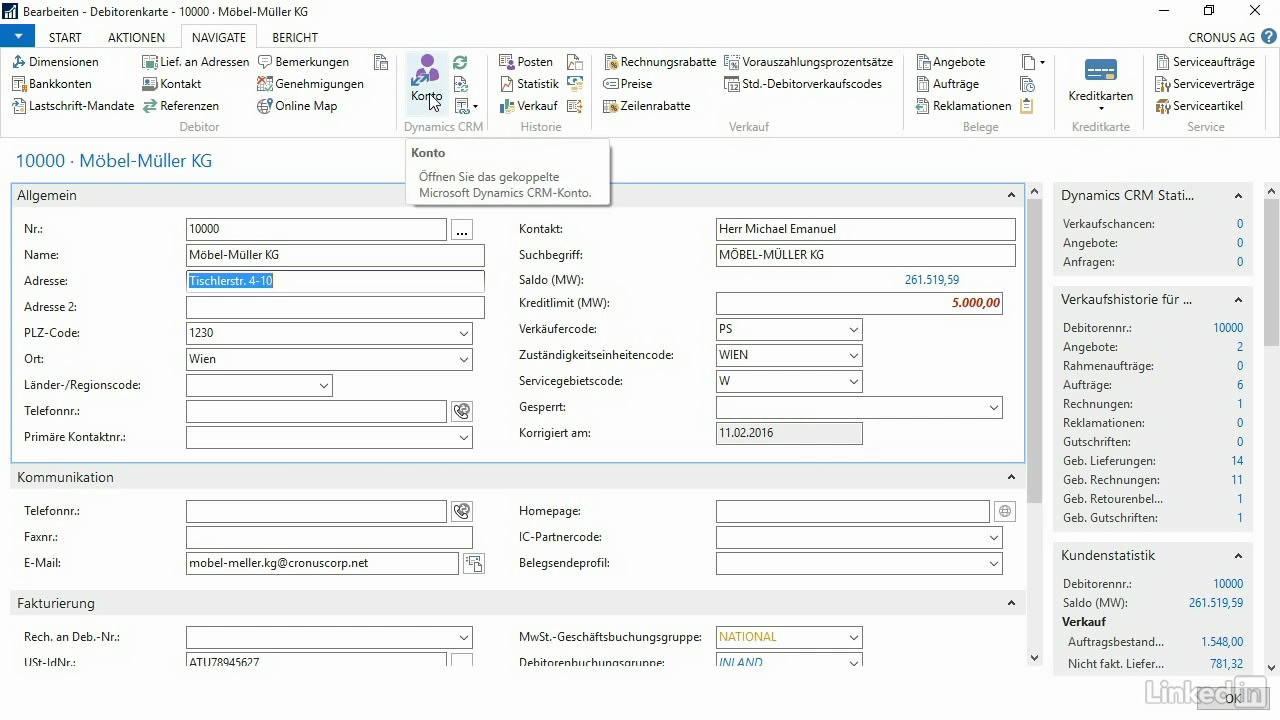
Task: Open the Kontakt ribbon item
Action: click(x=172, y=84)
